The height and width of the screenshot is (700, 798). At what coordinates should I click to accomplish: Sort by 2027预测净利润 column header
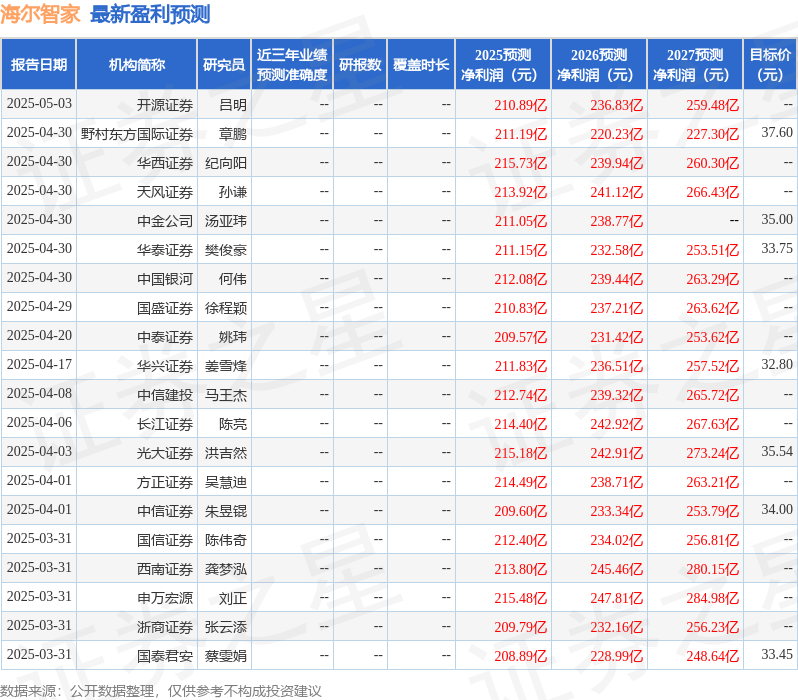click(x=695, y=65)
